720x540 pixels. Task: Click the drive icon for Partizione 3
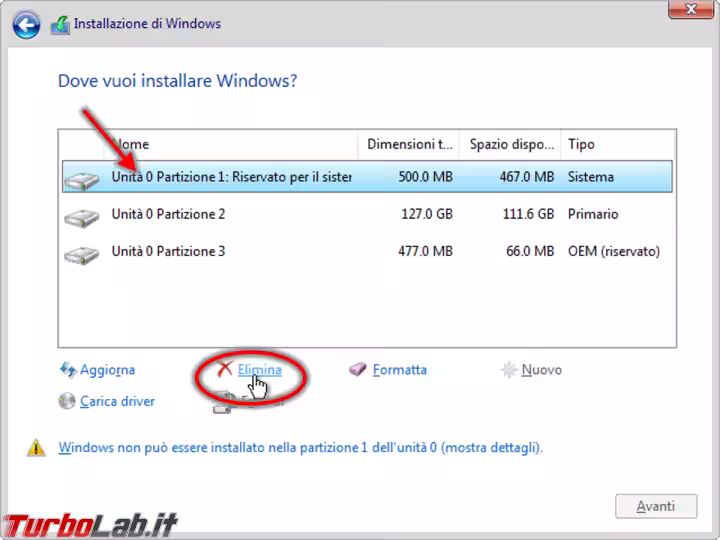click(81, 255)
